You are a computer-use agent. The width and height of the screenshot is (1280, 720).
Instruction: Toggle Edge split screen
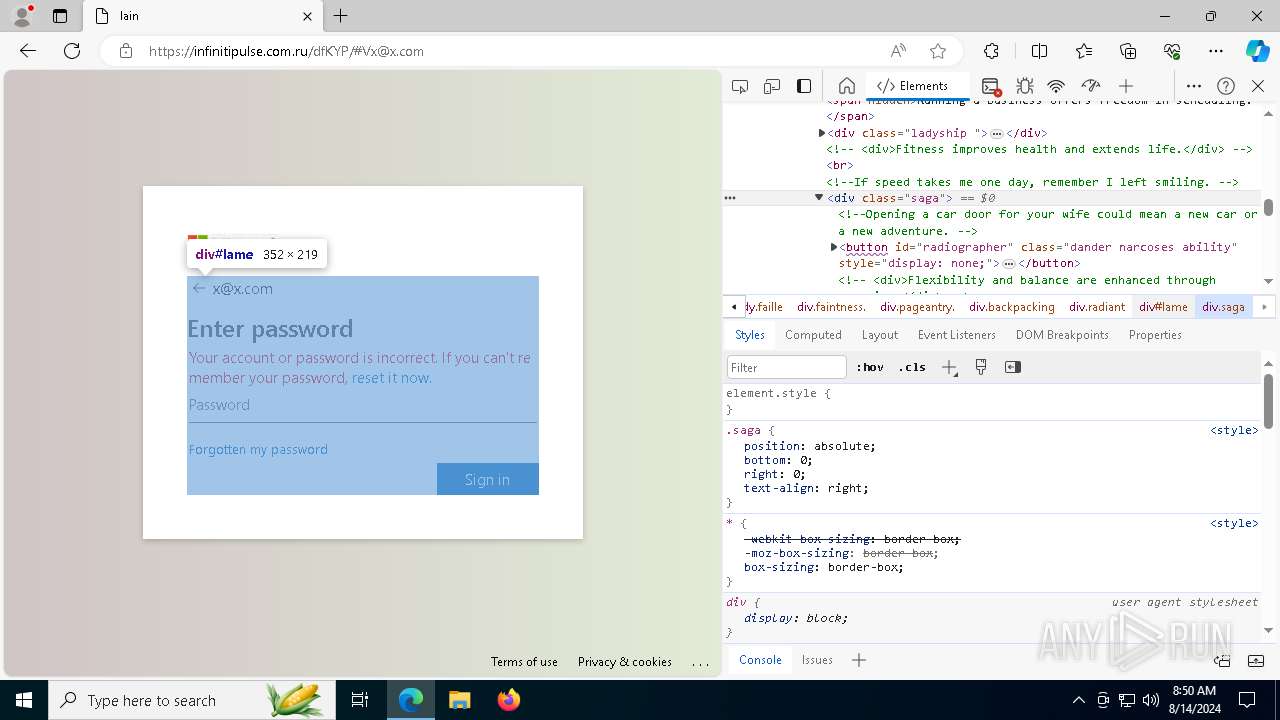(1039, 51)
